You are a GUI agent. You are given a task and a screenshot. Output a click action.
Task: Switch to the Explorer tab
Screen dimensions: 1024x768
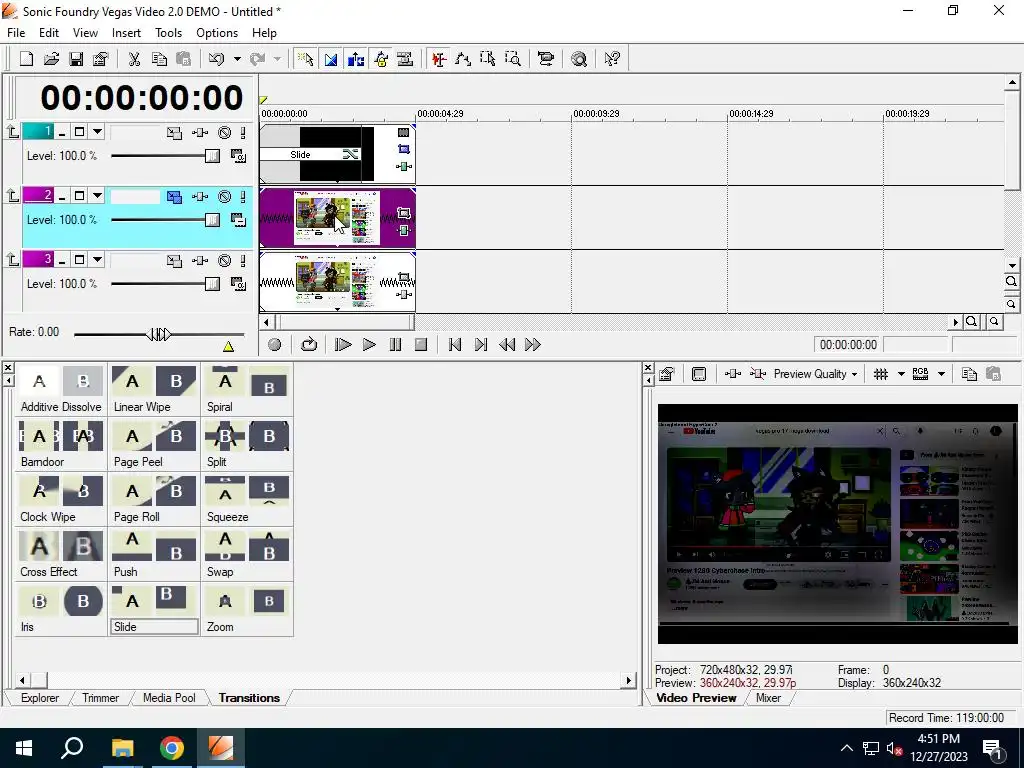[x=40, y=697]
